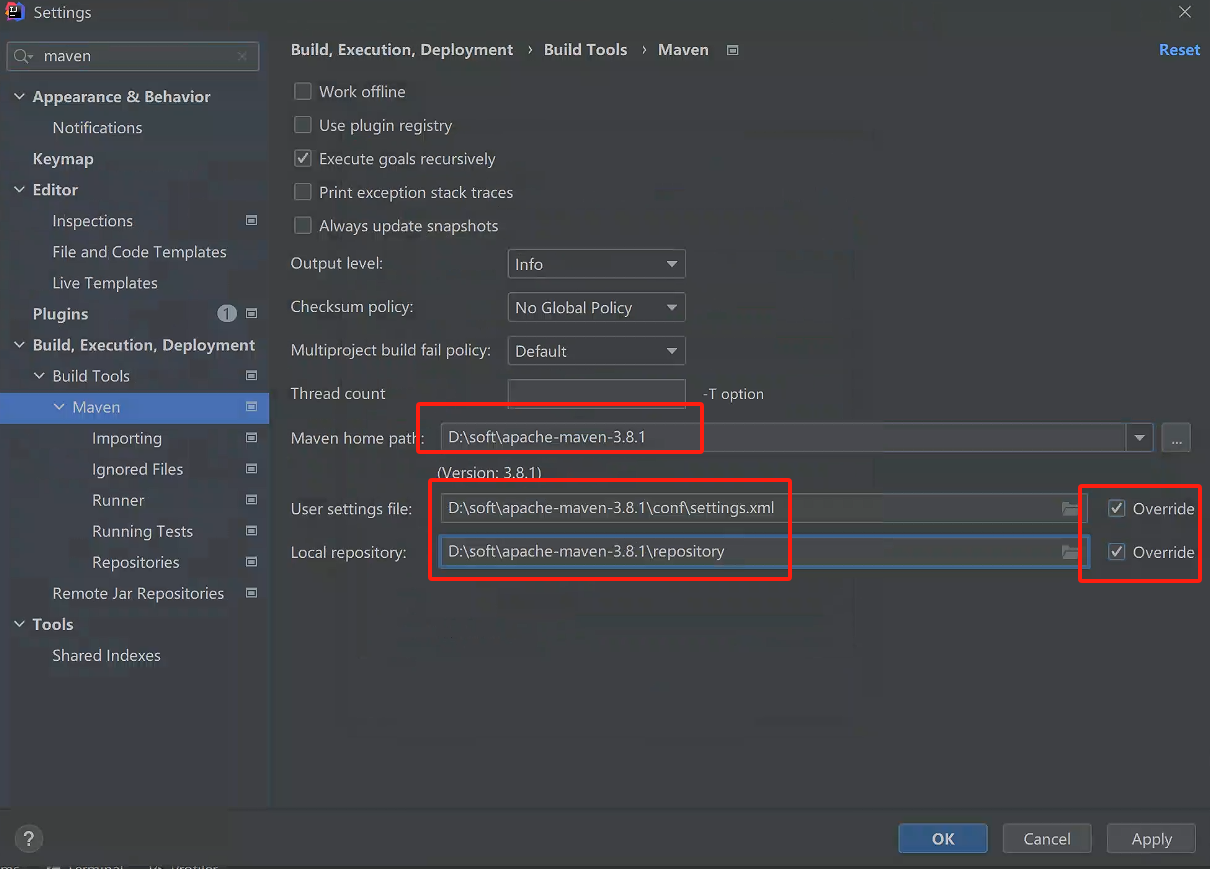Click project settings icon beside Ignored Files
This screenshot has height=869, width=1210.
coord(251,469)
